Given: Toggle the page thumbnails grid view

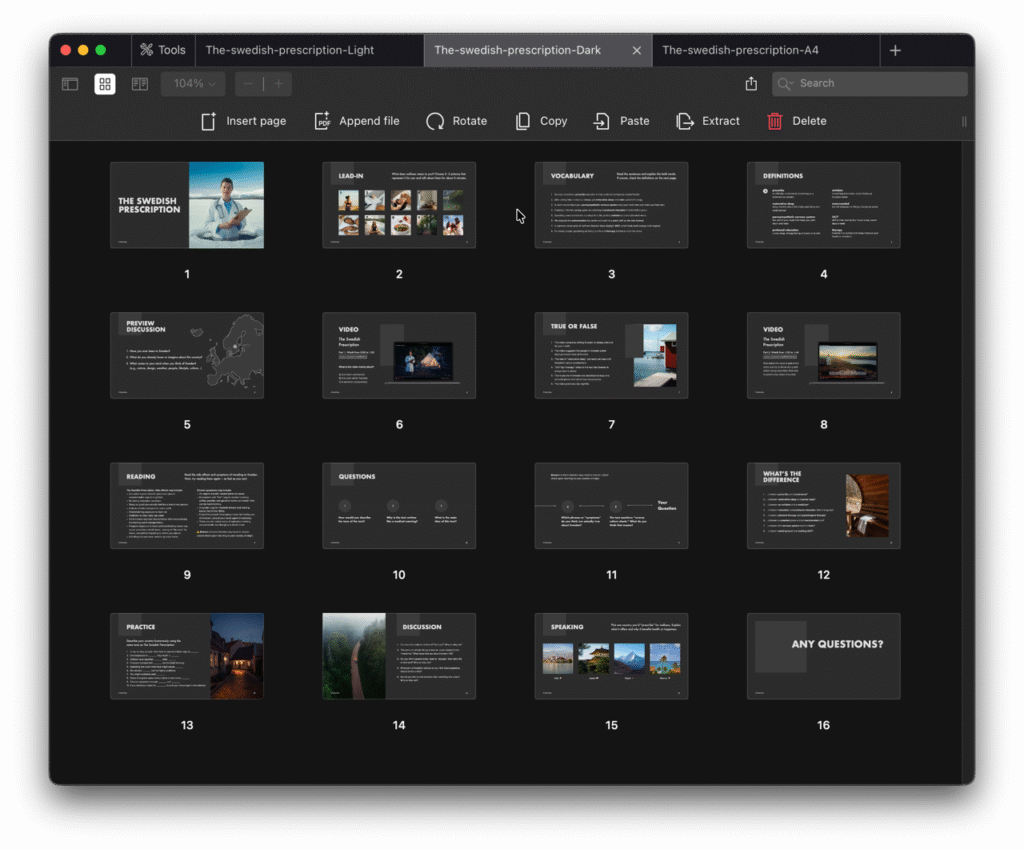Looking at the screenshot, I should click(x=105, y=84).
